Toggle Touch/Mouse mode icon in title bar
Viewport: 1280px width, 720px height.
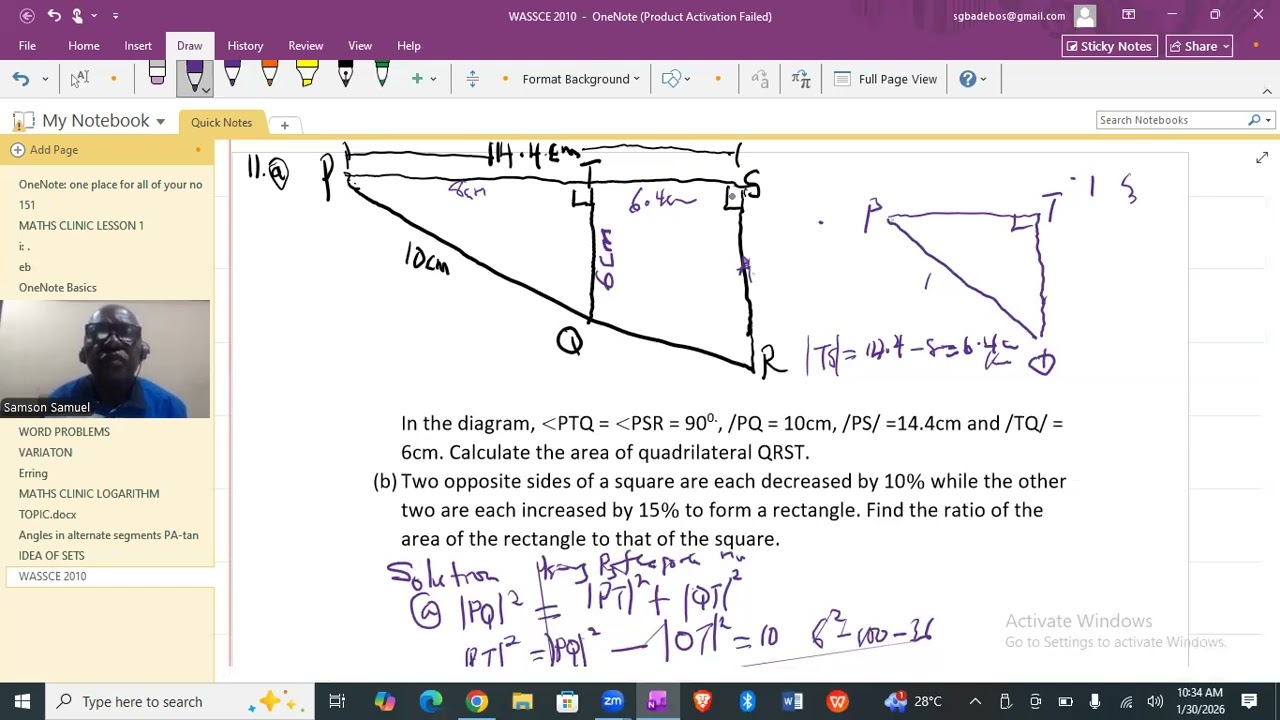point(78,16)
